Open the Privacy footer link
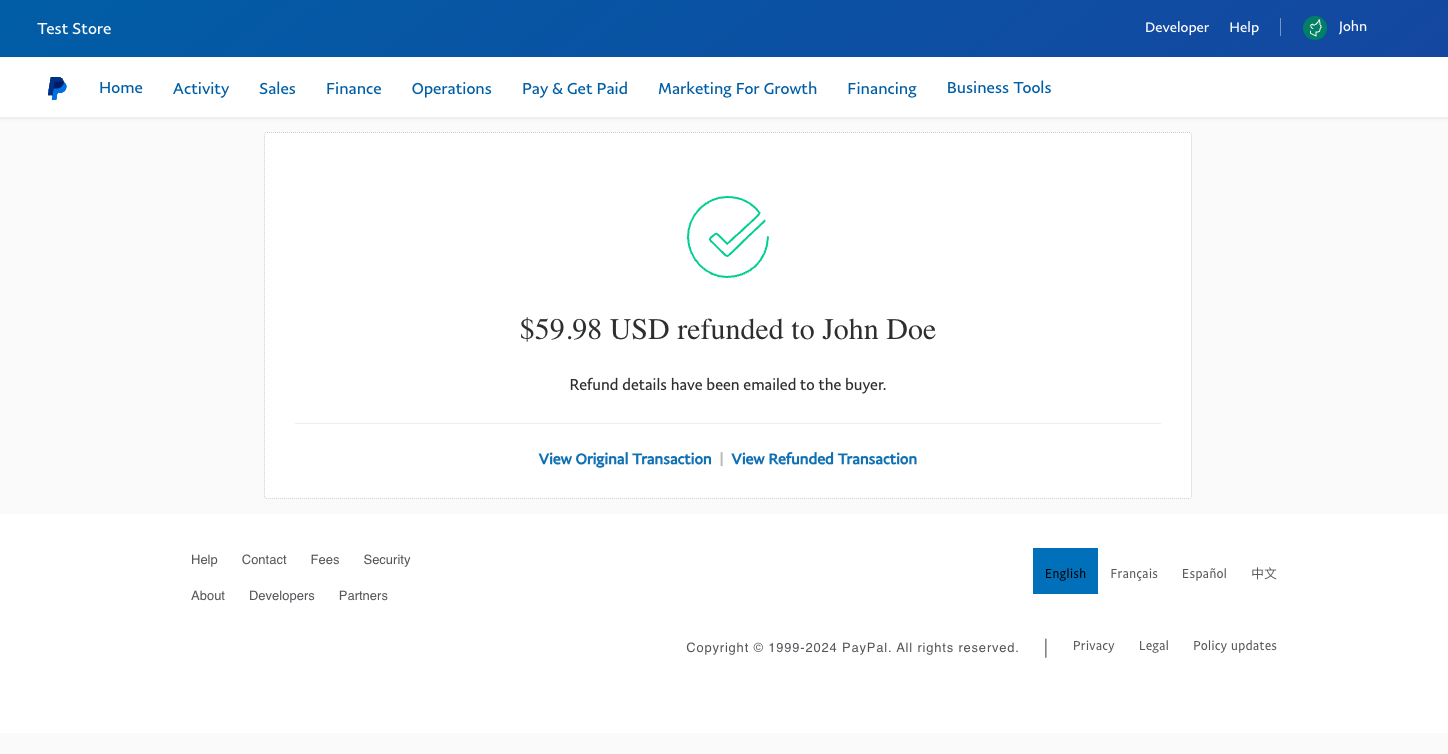 1093,646
